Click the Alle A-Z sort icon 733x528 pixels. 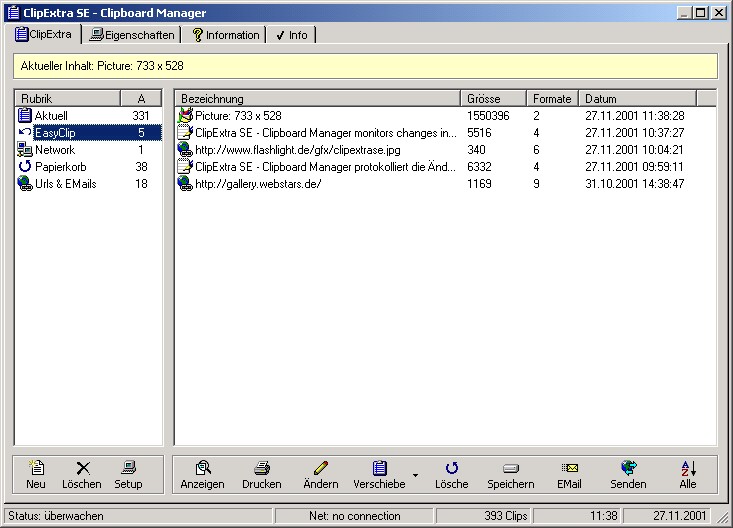(x=688, y=468)
